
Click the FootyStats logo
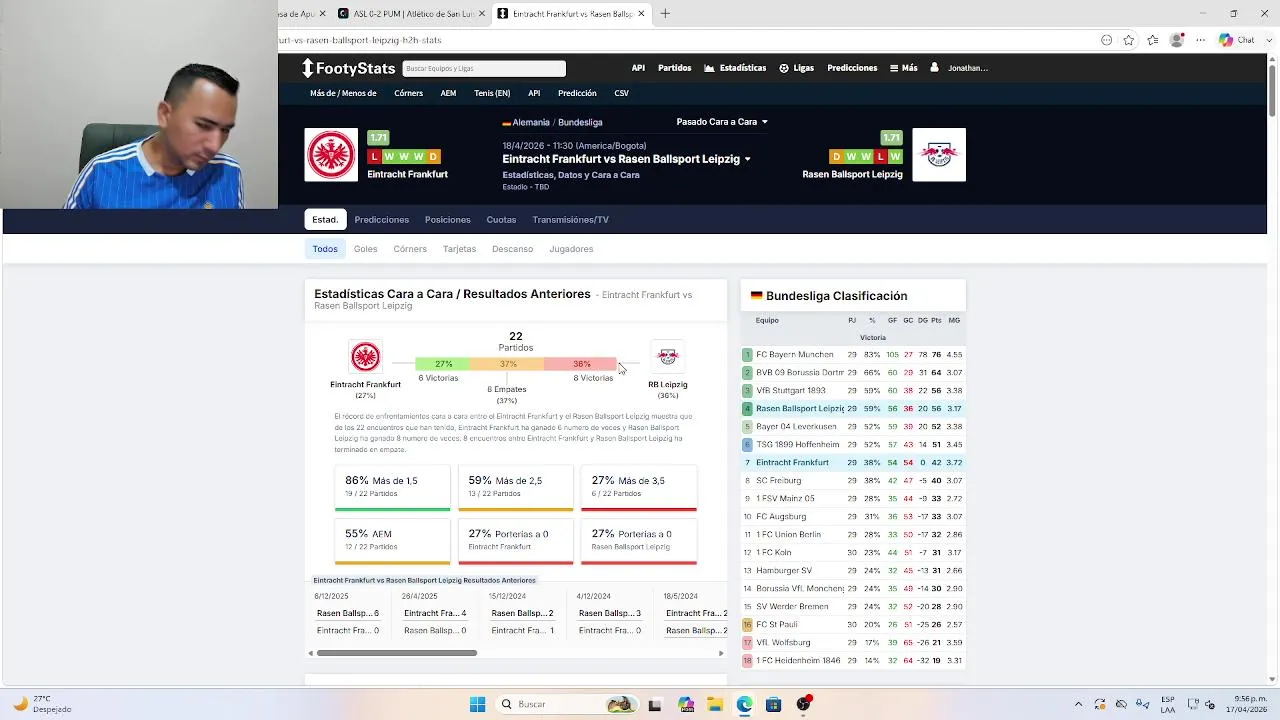[x=349, y=68]
